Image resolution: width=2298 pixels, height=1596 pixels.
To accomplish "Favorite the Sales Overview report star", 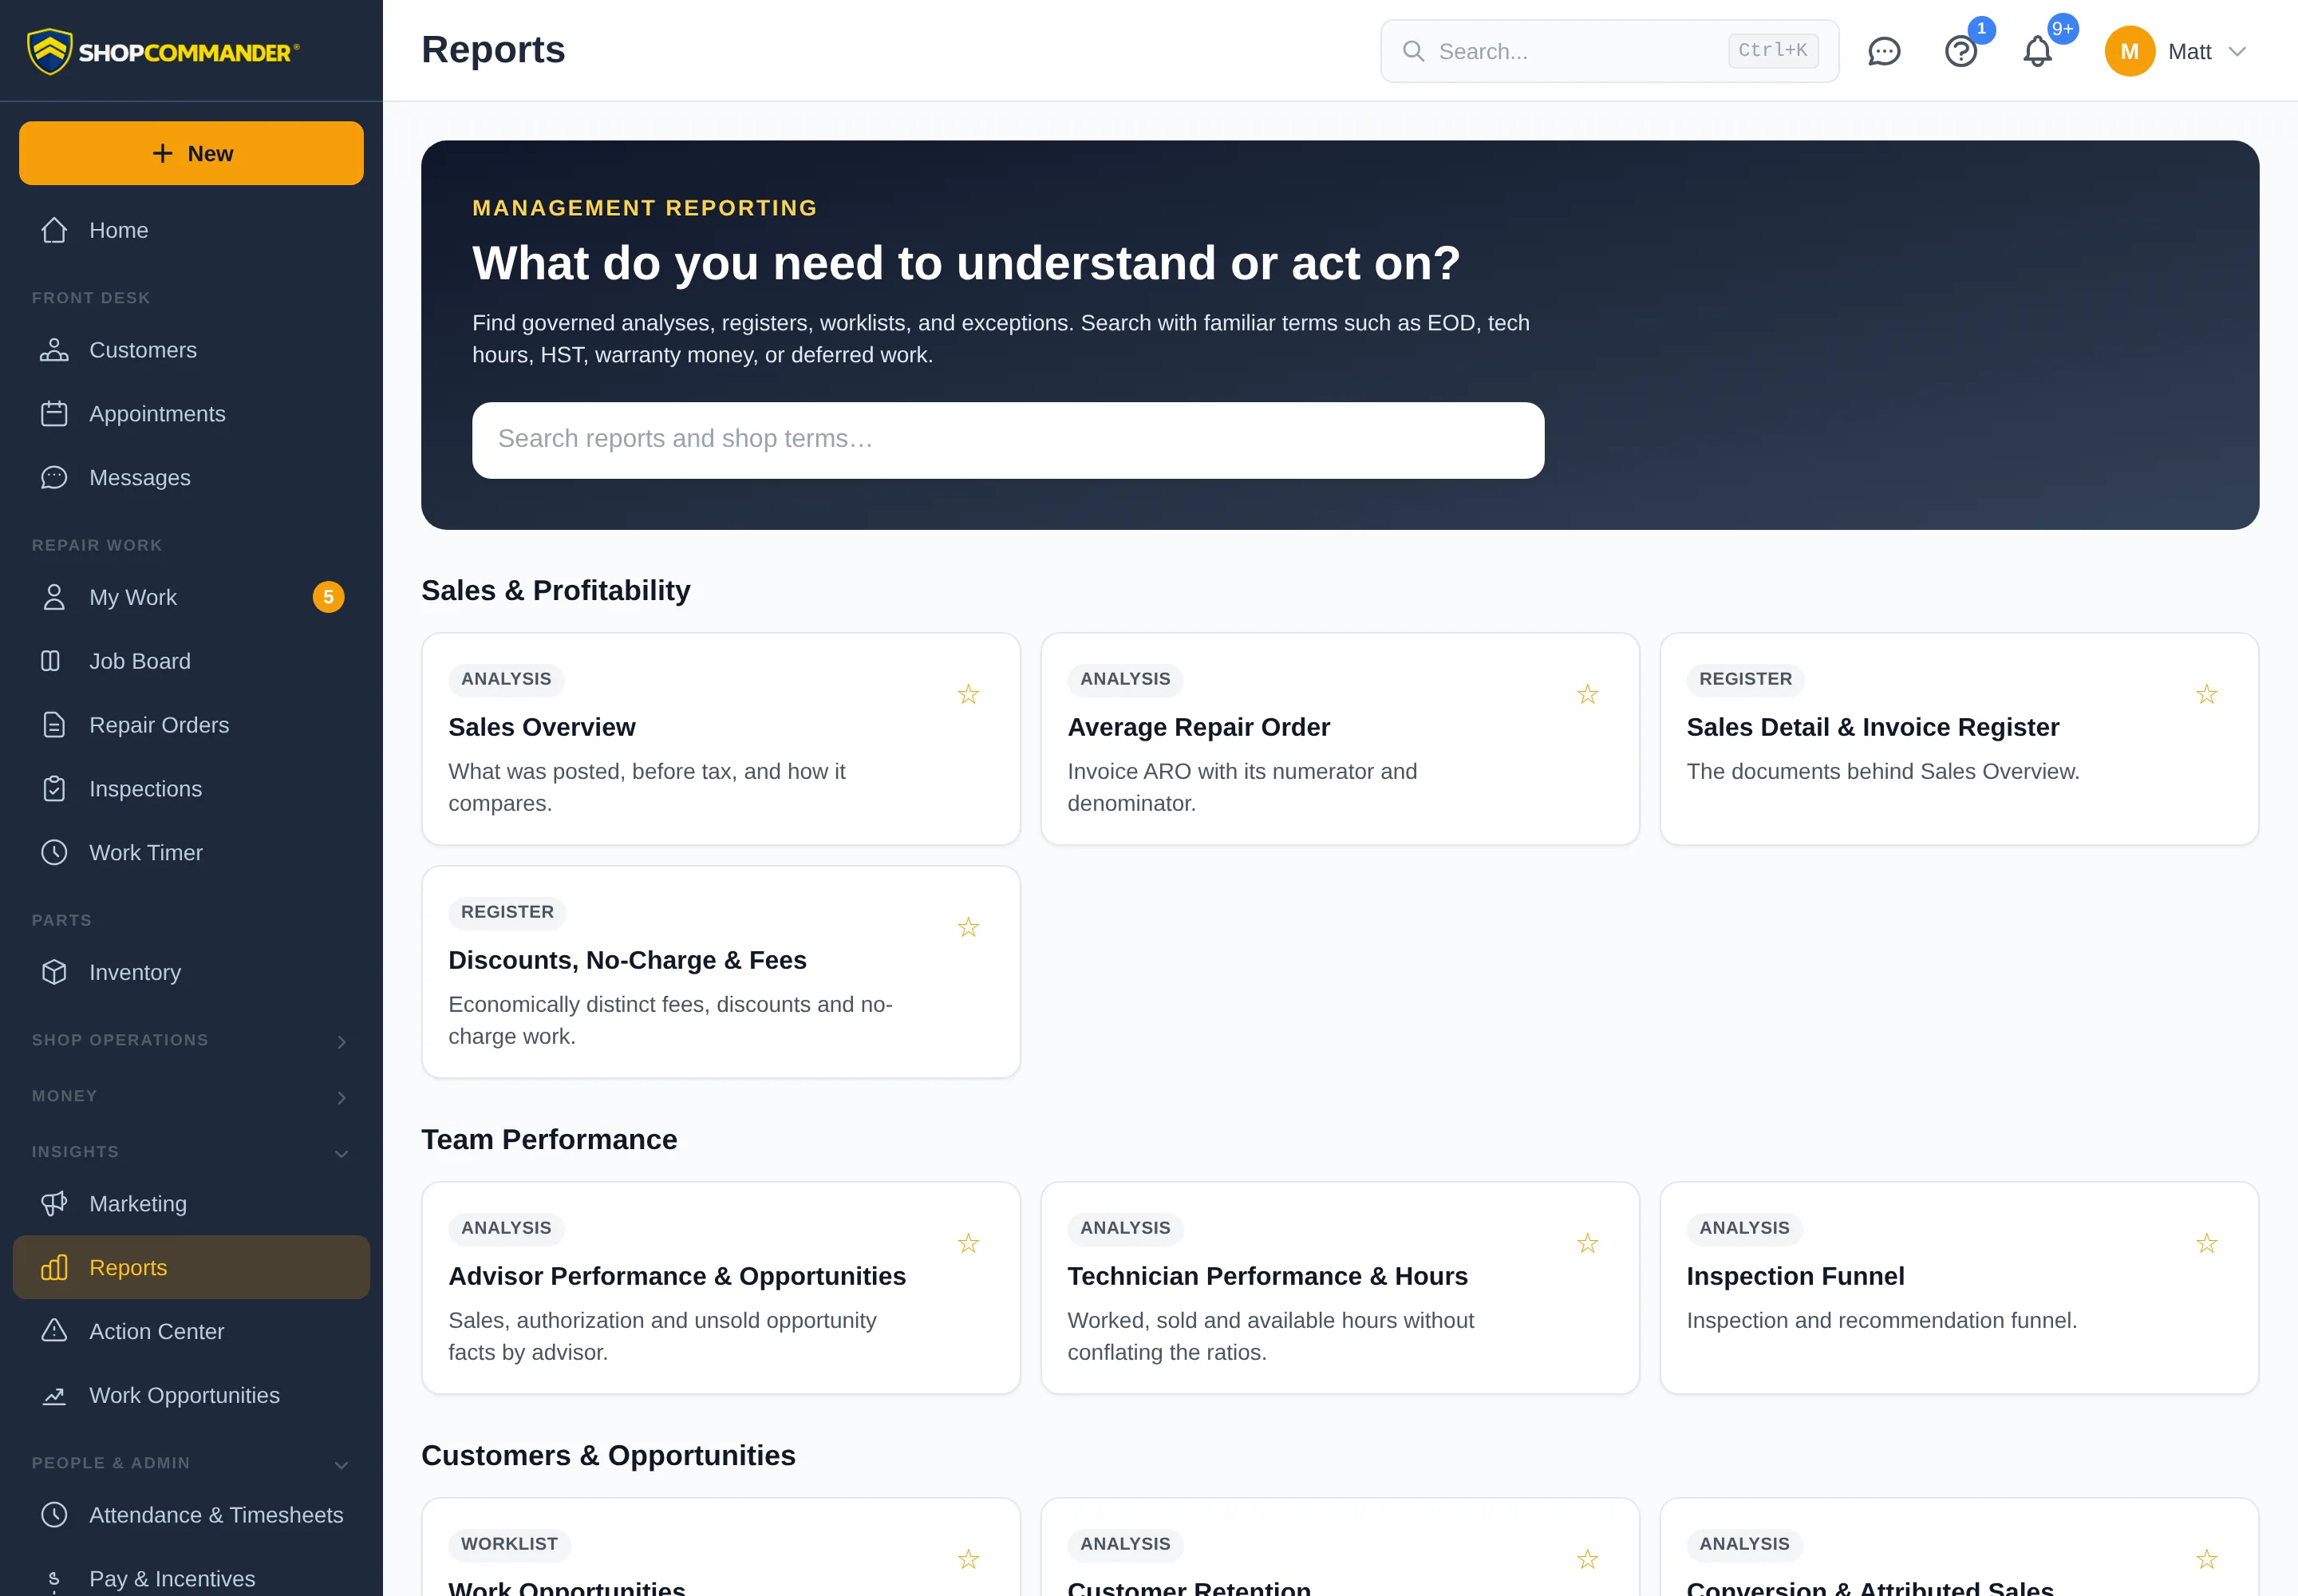I will [x=968, y=694].
